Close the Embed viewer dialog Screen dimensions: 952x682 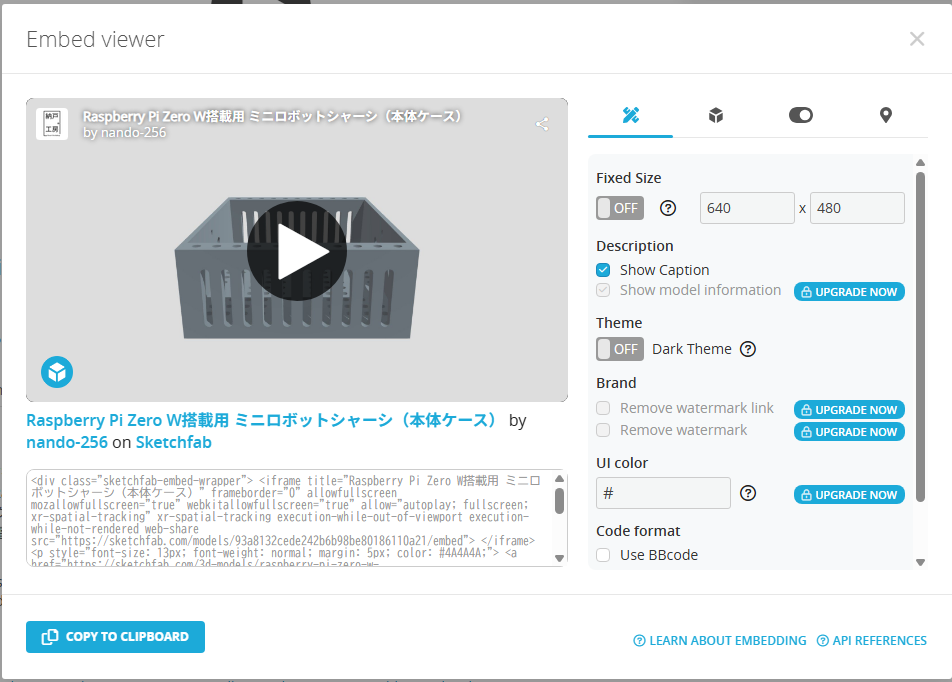pyautogui.click(x=917, y=39)
